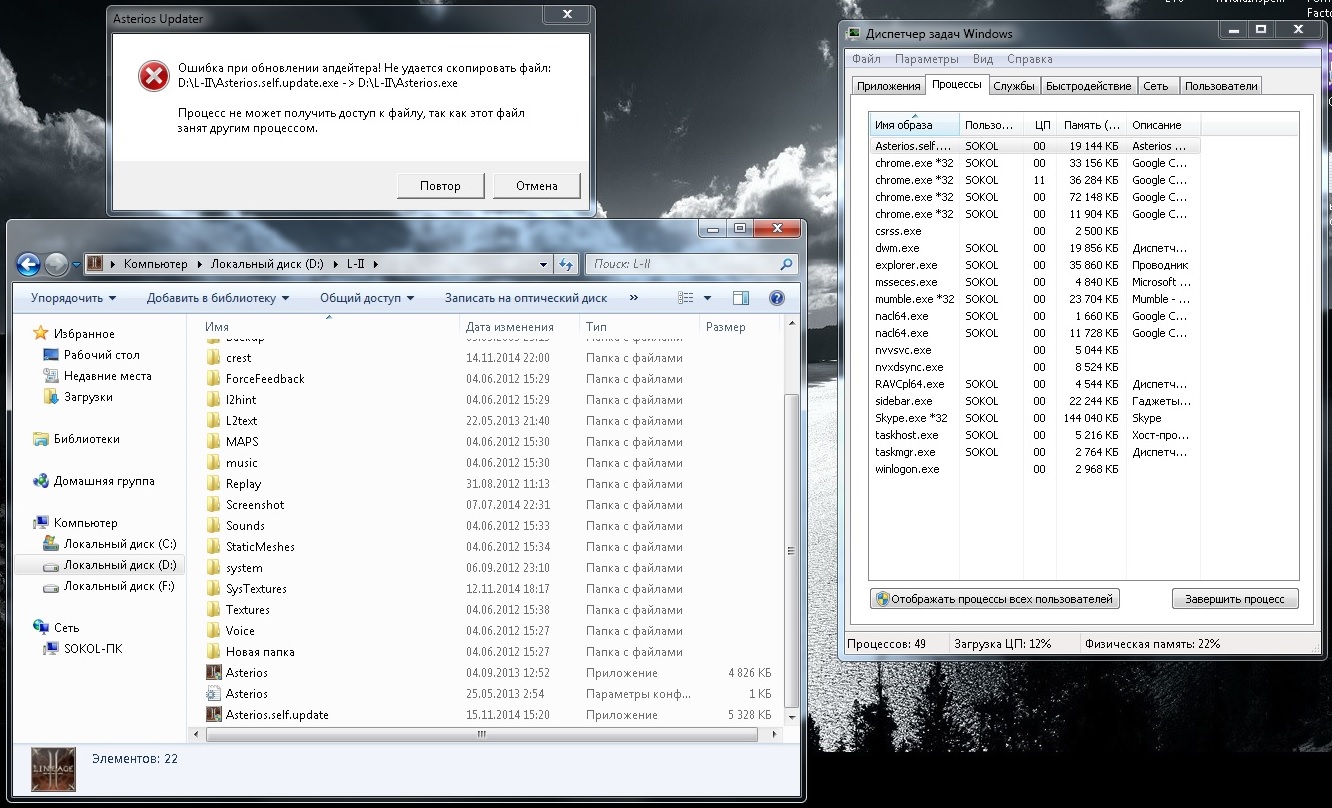Viewport: 1332px width, 808px height.
Task: Click the crest folder icon
Action: coord(213,357)
